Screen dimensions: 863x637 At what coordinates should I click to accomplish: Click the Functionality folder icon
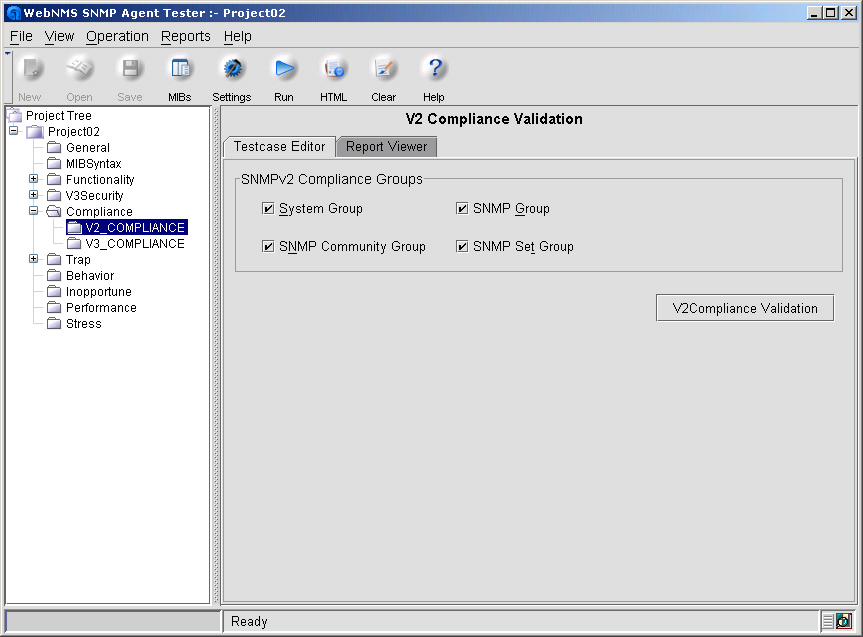coord(54,179)
